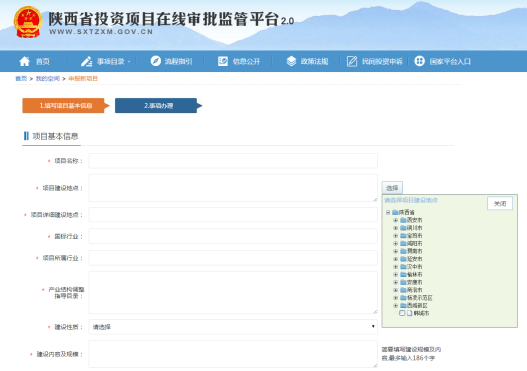The height and width of the screenshot is (371, 527).
Task: Click the folder icon of 榆林市
Action: click(403, 275)
